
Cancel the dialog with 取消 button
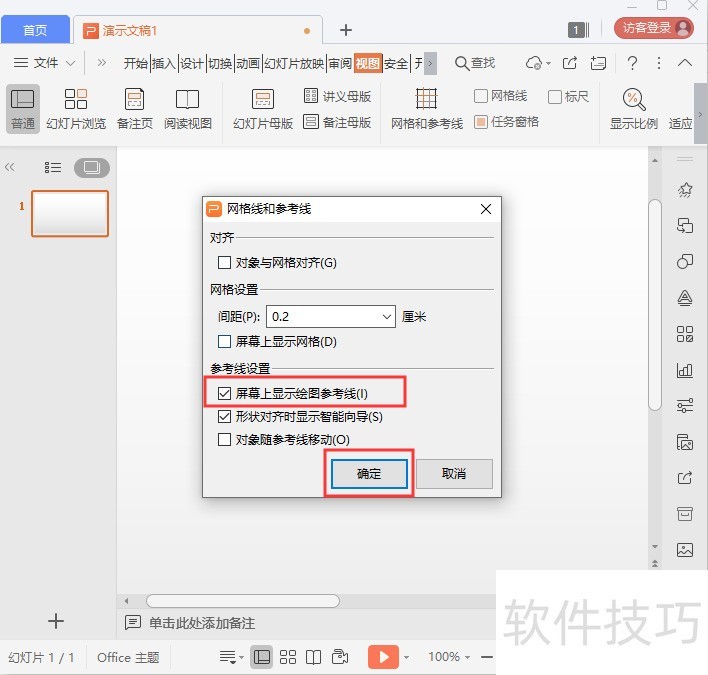coord(454,474)
